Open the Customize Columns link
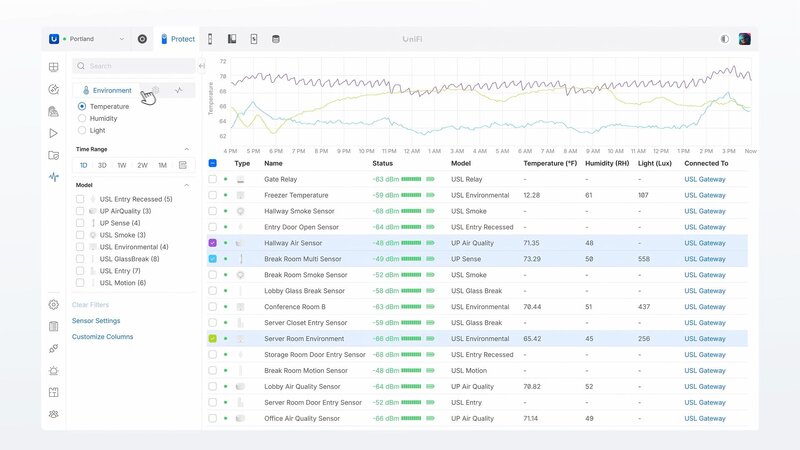This screenshot has height=450, width=800. click(103, 337)
